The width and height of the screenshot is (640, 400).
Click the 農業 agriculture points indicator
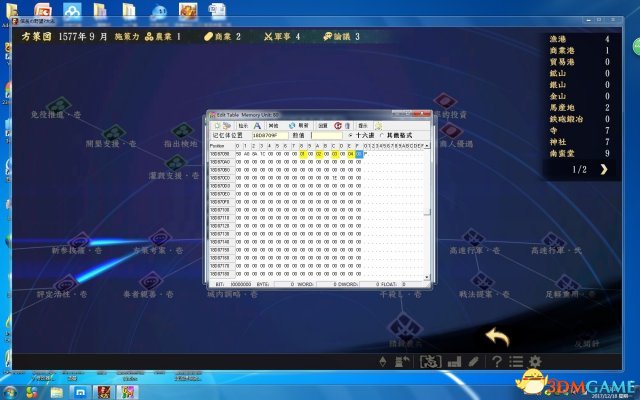pos(163,37)
